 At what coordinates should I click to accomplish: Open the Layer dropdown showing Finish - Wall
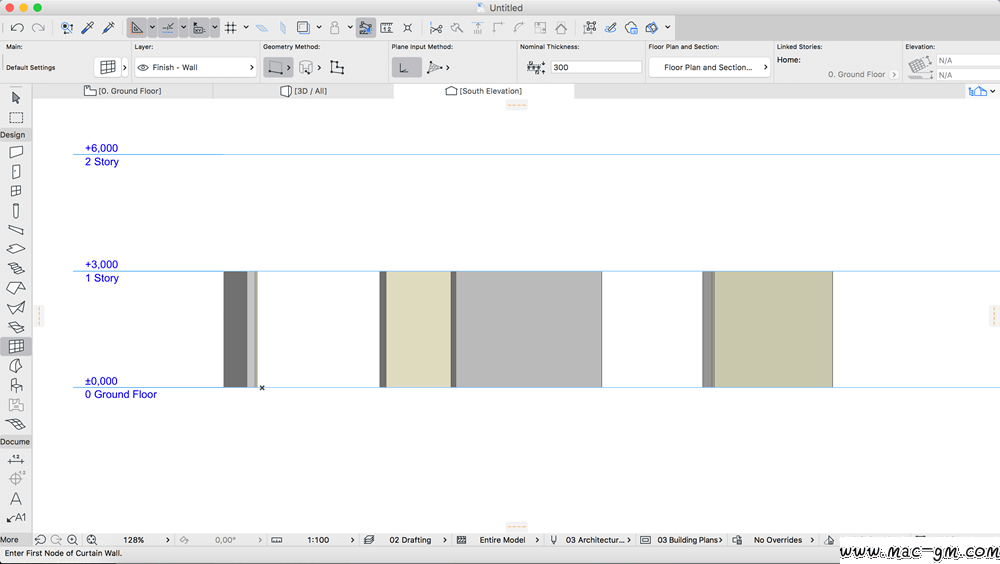(195, 67)
